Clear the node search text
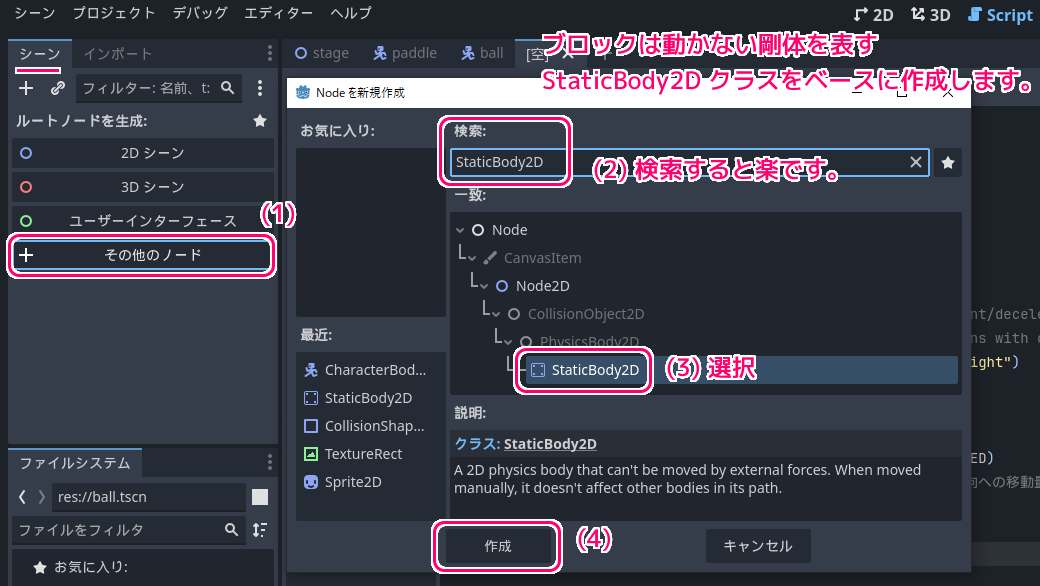 coord(915,162)
